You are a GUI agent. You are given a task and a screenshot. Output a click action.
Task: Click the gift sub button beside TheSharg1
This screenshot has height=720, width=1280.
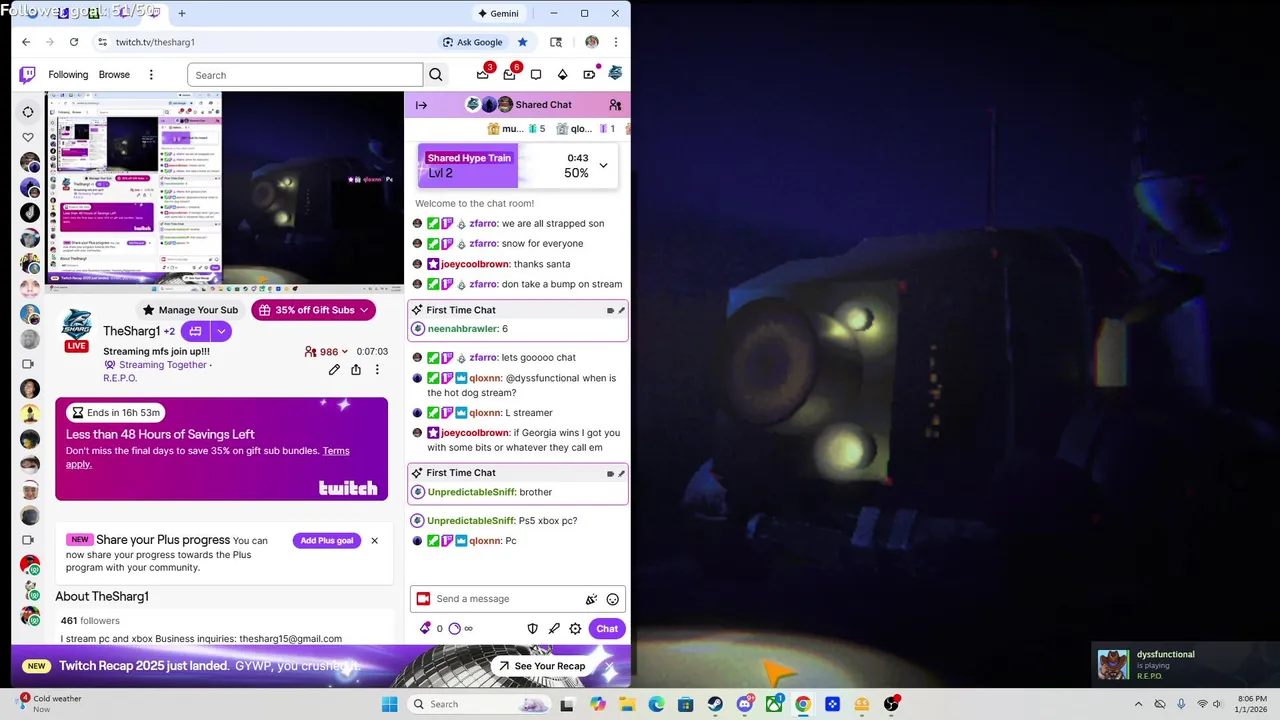point(196,331)
